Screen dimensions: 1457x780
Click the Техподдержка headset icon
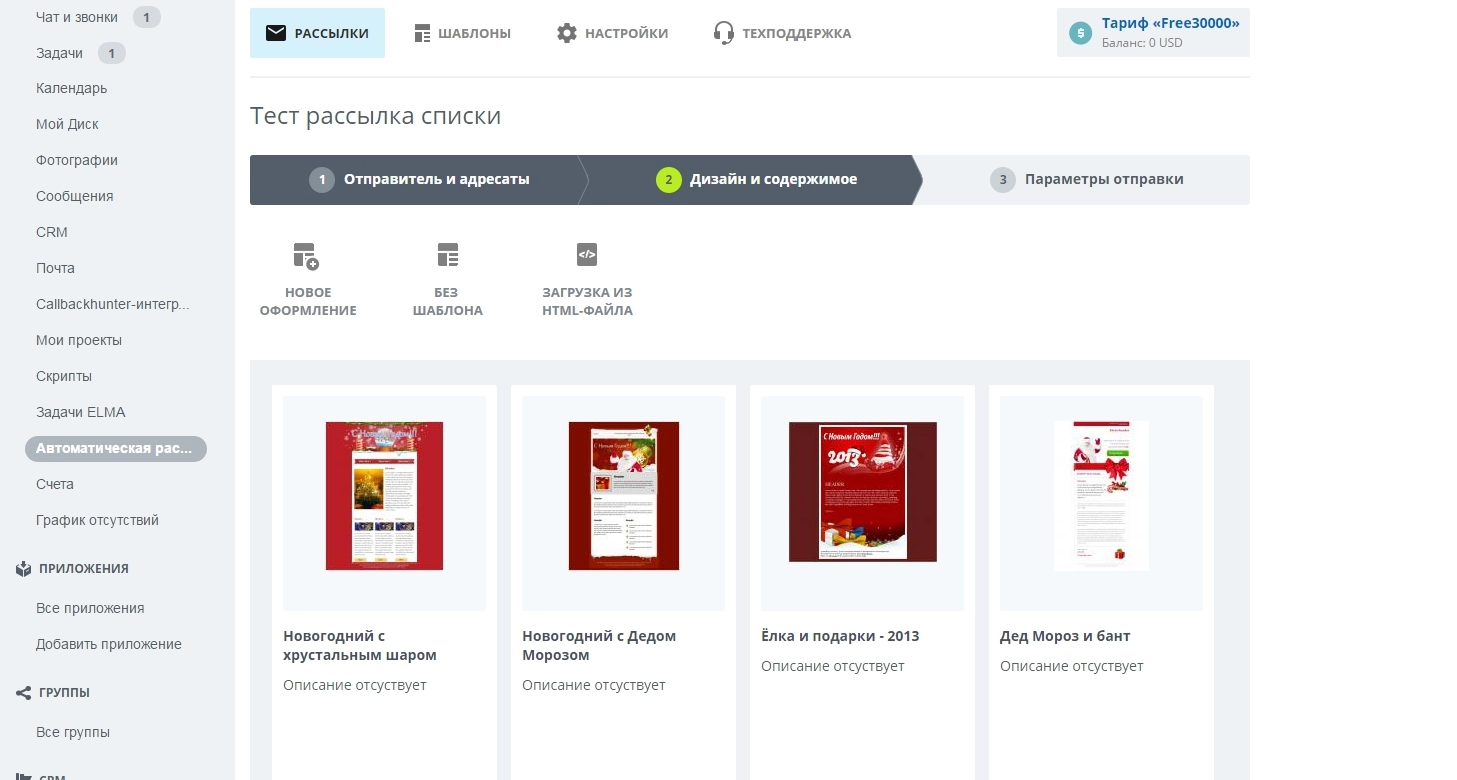(x=724, y=33)
